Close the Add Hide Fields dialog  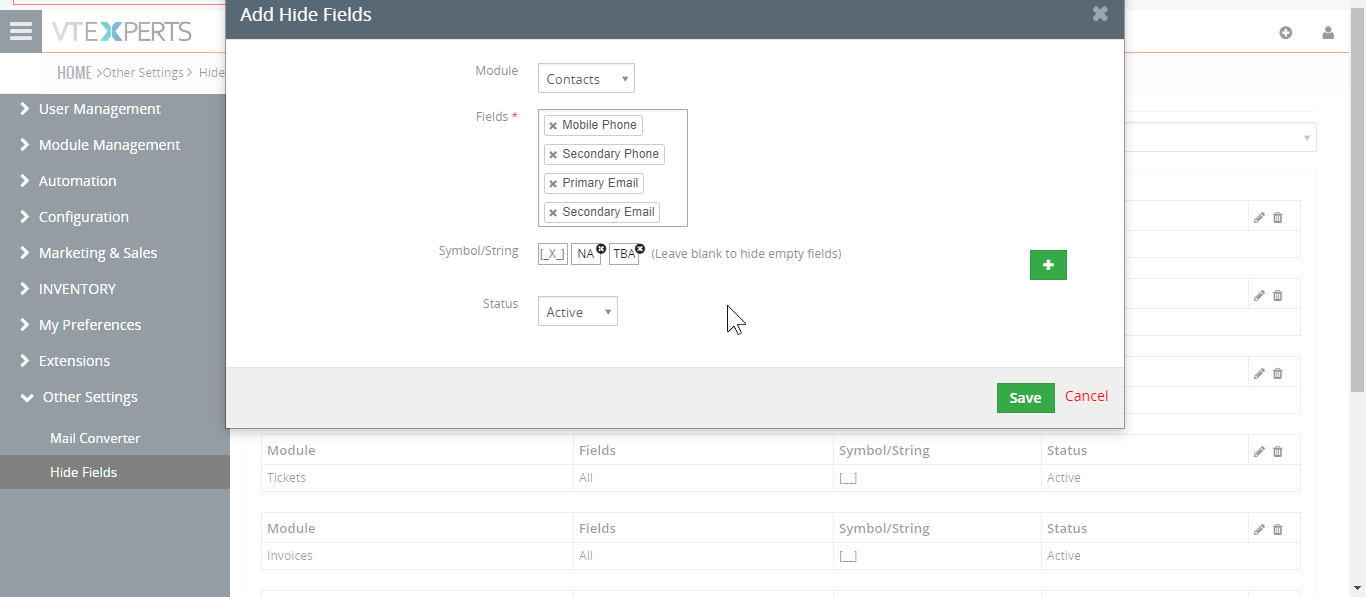click(x=1100, y=14)
